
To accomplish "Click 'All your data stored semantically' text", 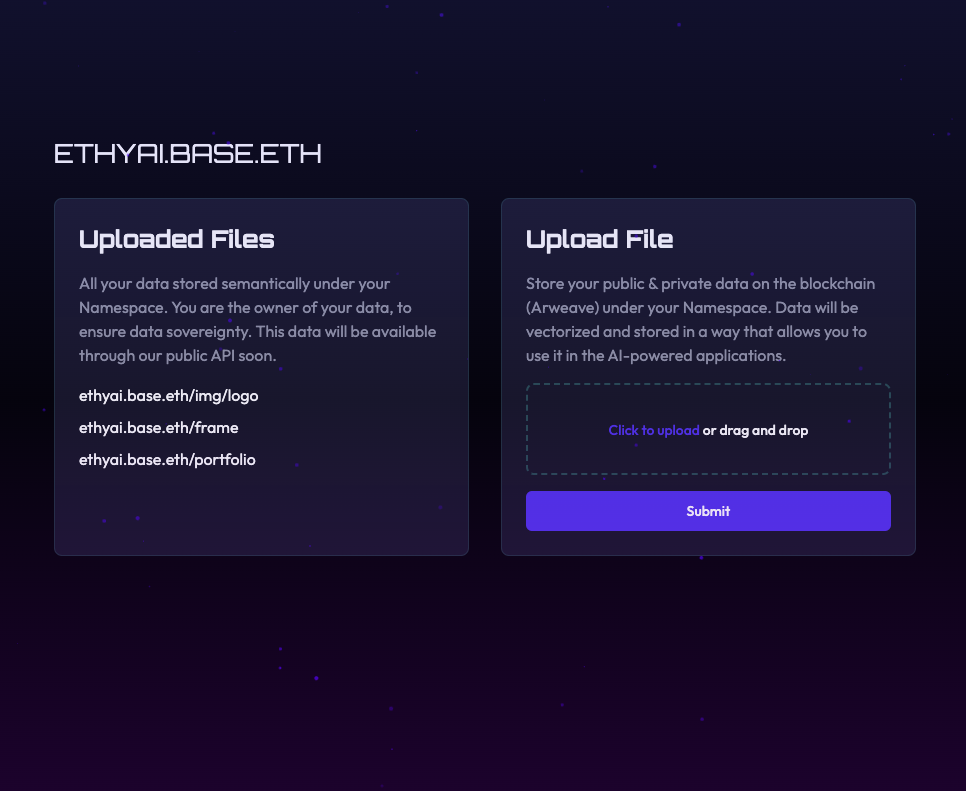I will pyautogui.click(x=190, y=284).
